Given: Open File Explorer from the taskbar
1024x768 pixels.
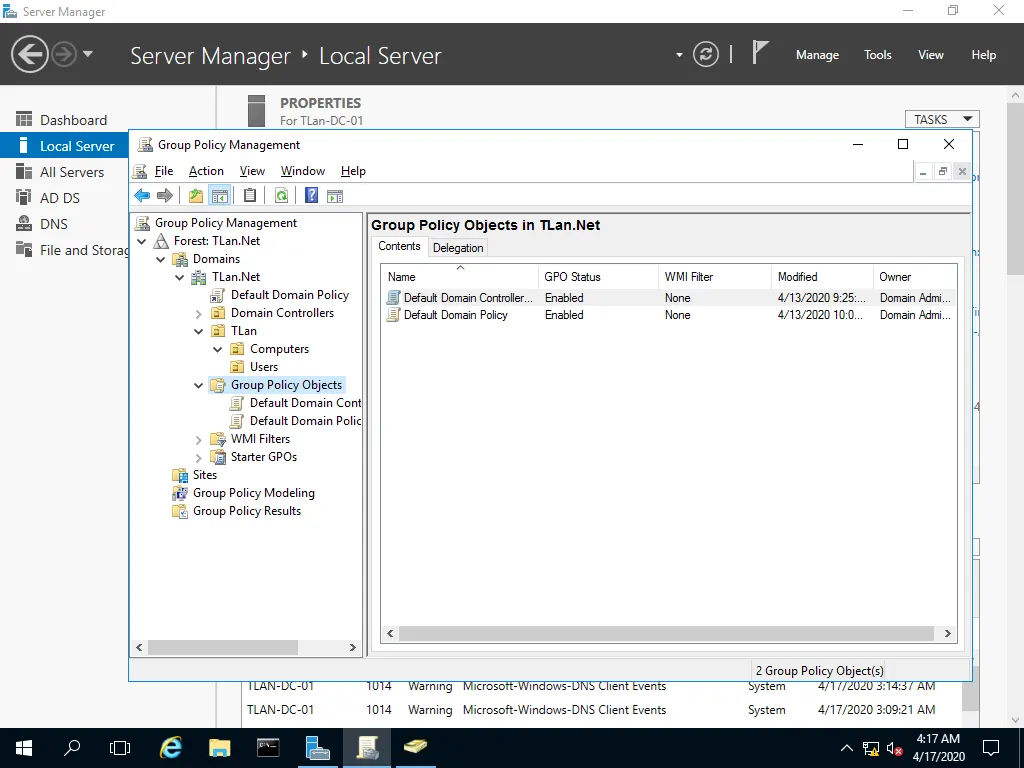Looking at the screenshot, I should [x=219, y=748].
